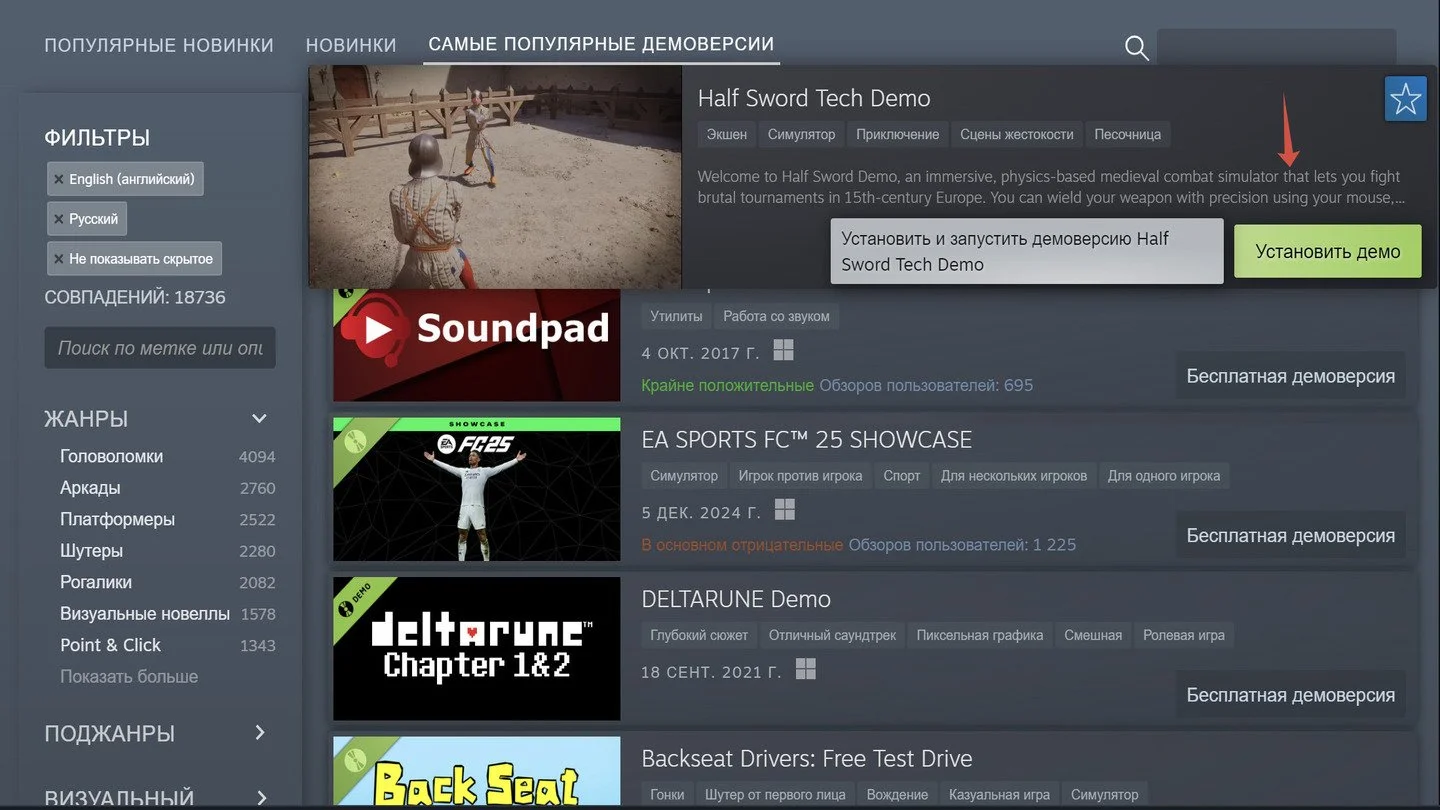This screenshot has height=810, width=1440.
Task: Click the Вождение tag
Action: [898, 794]
